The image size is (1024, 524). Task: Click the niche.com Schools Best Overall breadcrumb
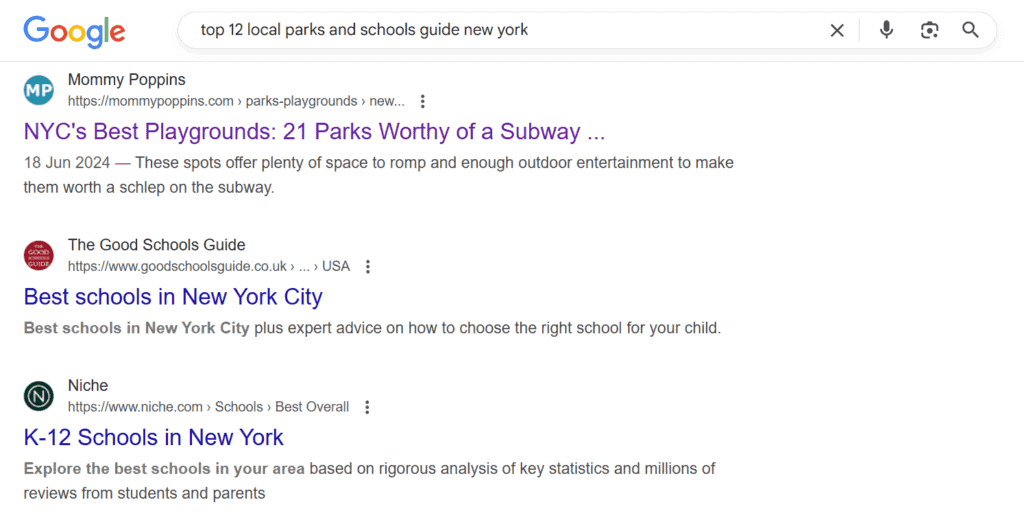[x=208, y=407]
